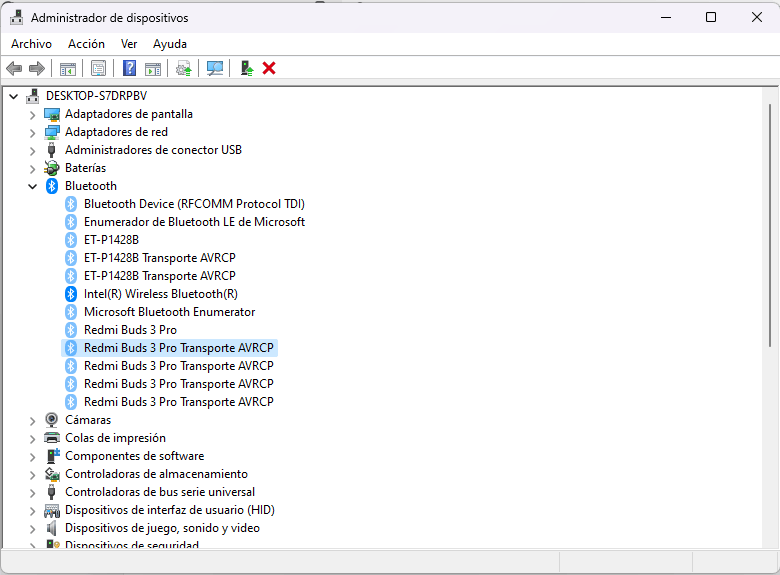780x575 pixels.
Task: Select the Redmi Buds 3 Pro device
Action: click(x=130, y=330)
